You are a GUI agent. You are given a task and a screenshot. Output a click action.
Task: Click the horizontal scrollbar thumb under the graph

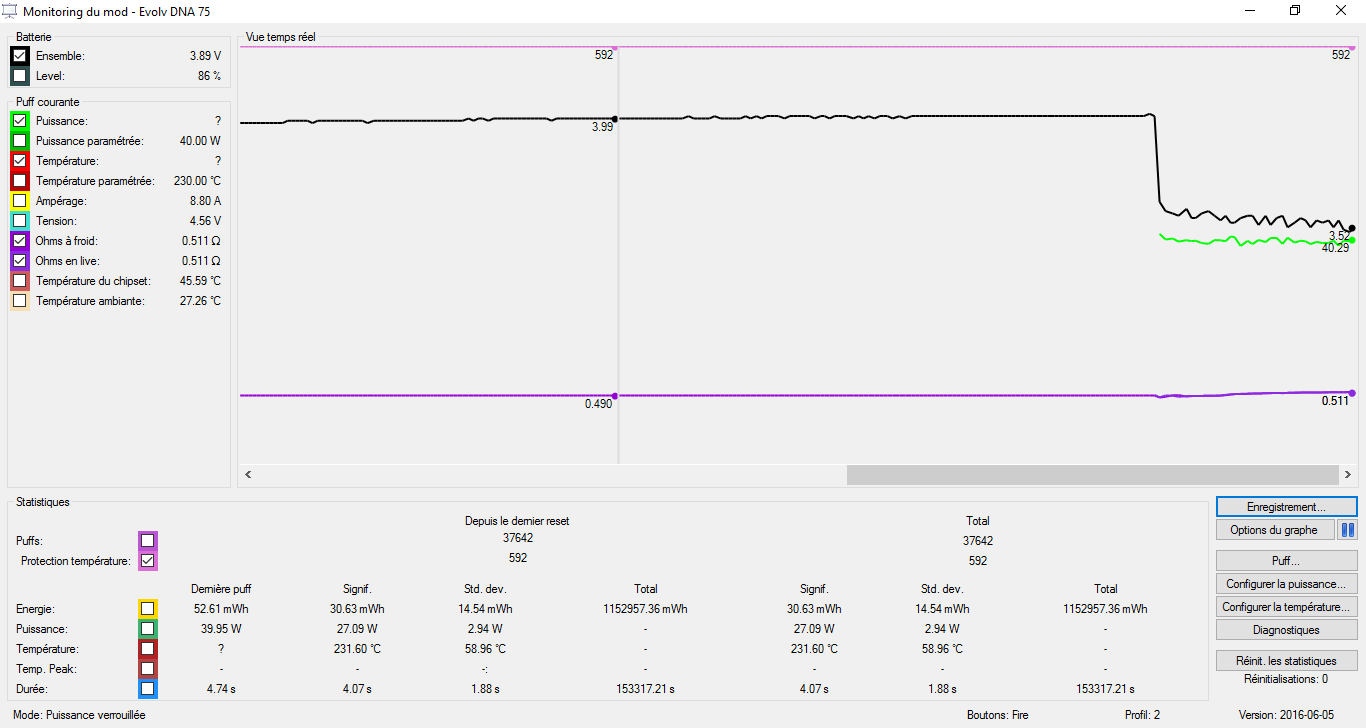point(1092,474)
